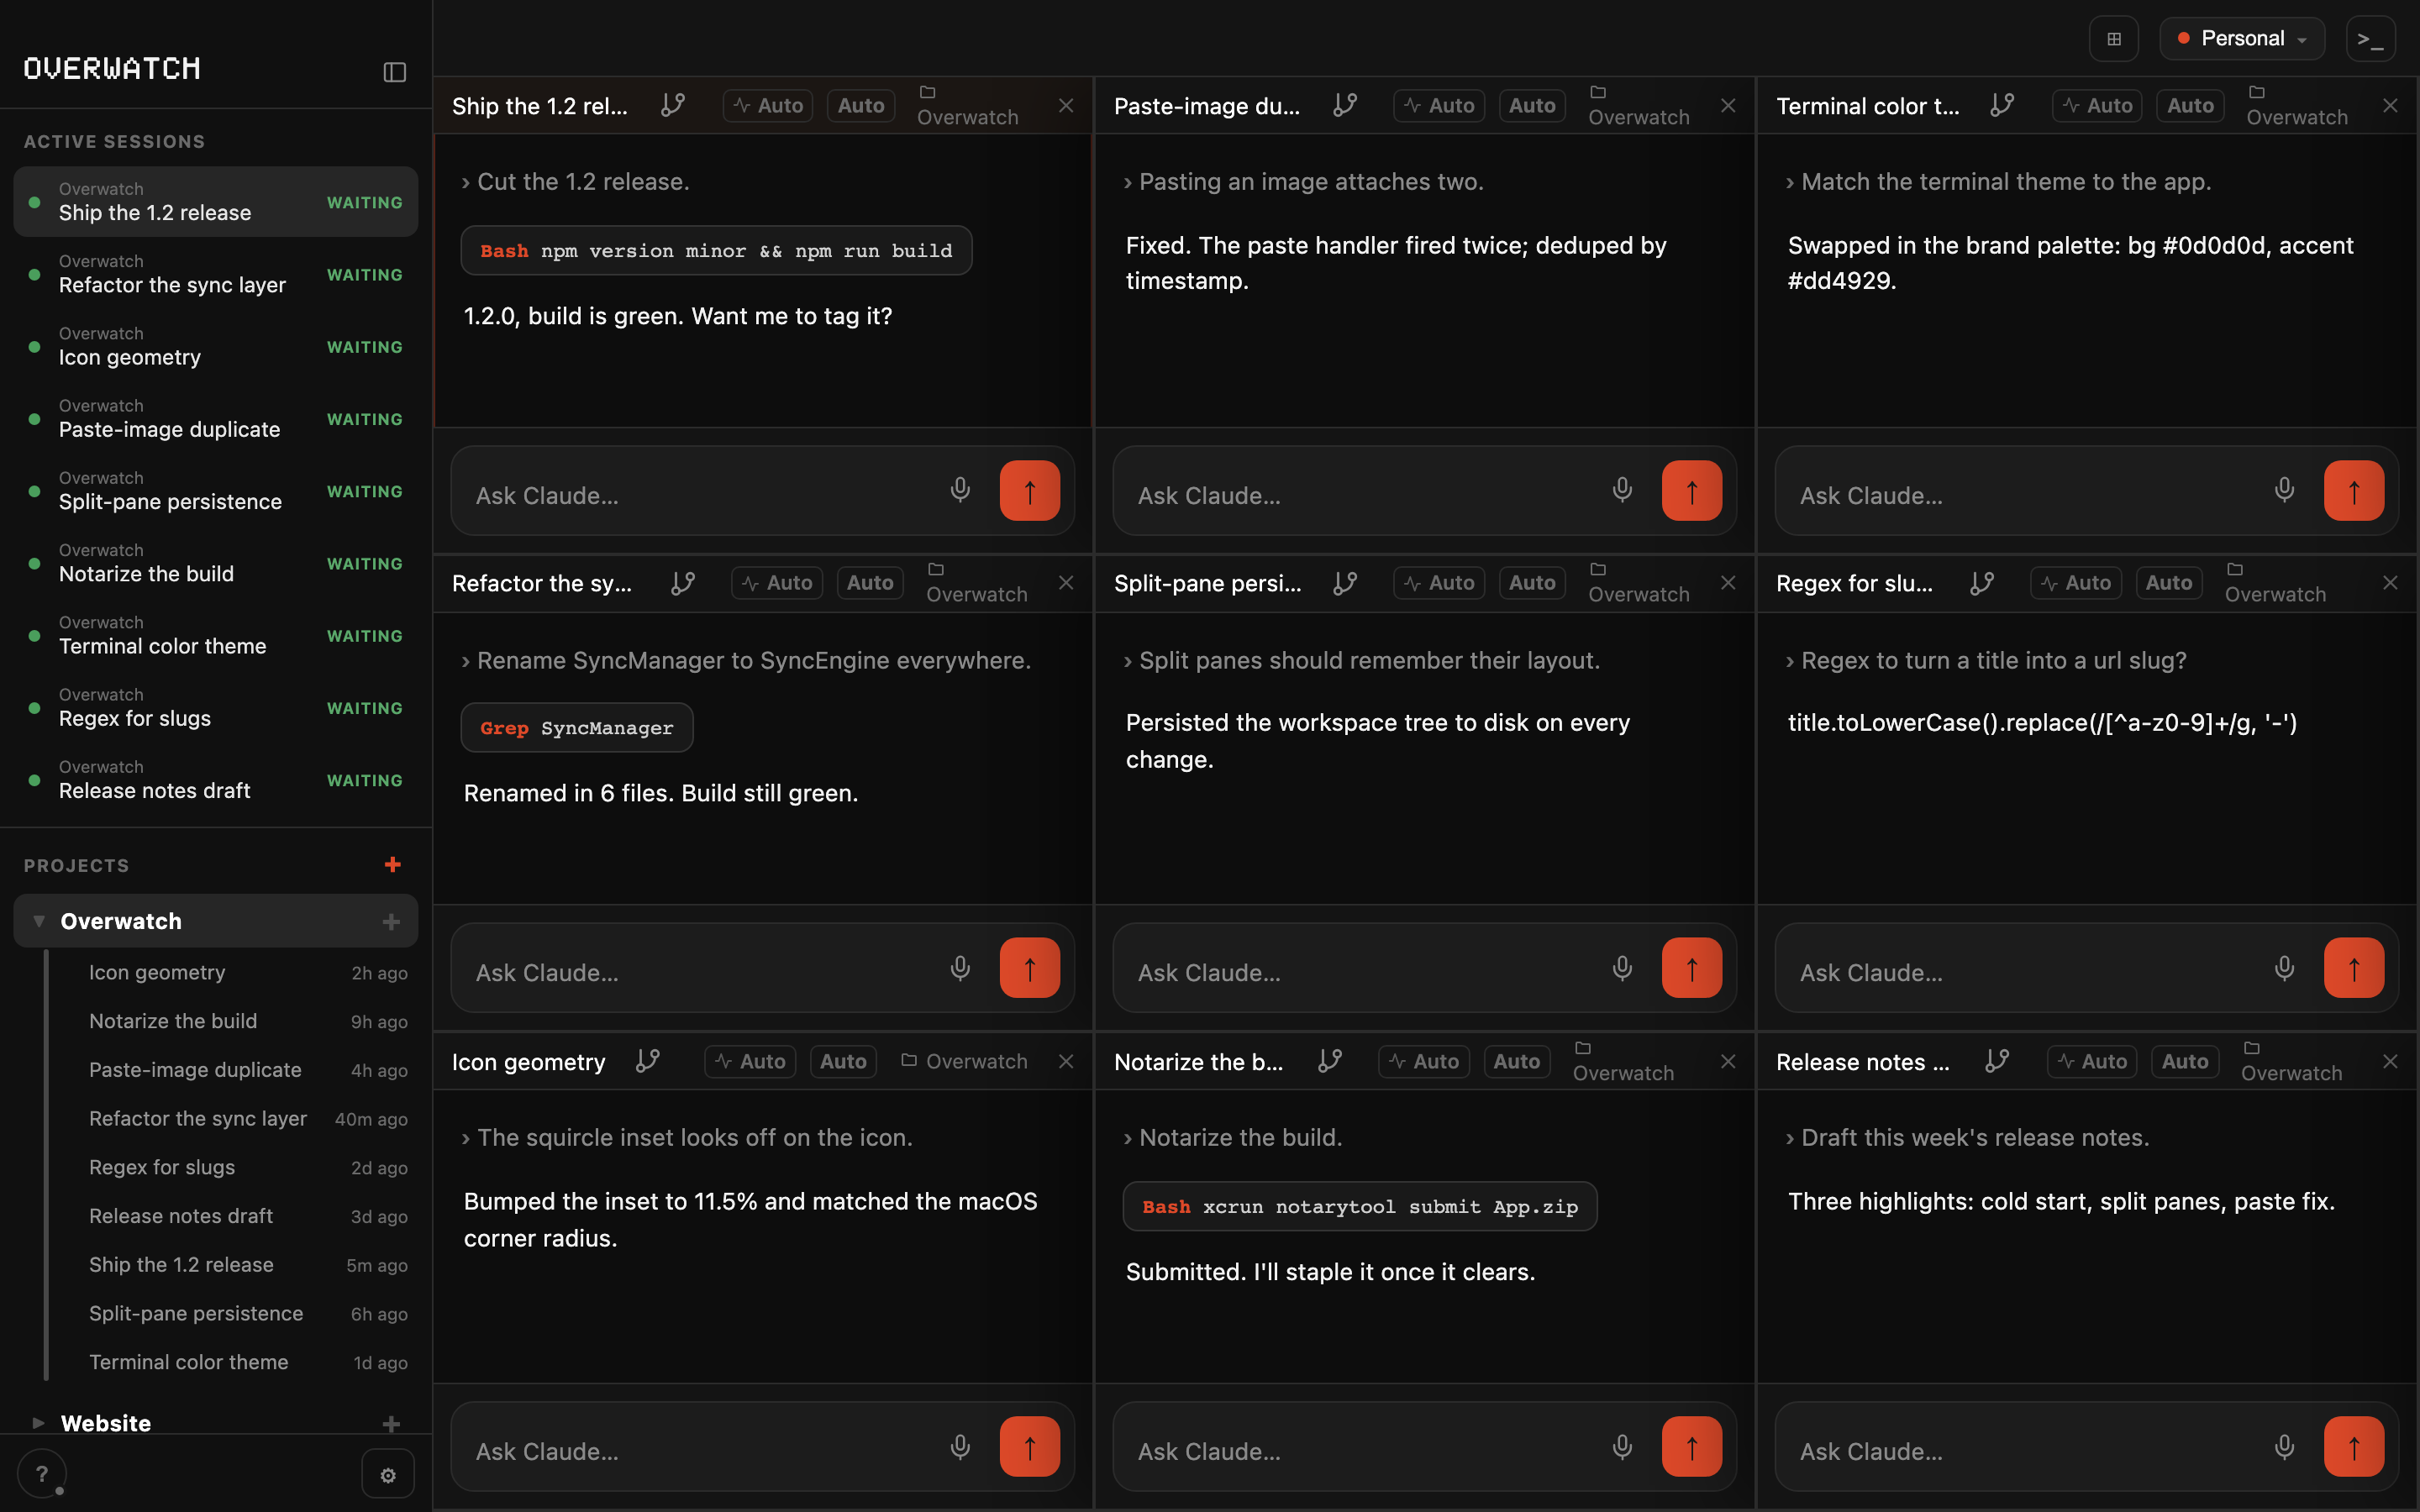Screen dimensions: 2420x1512
Task: Select active session Terminal color theme
Action: [x=216, y=635]
